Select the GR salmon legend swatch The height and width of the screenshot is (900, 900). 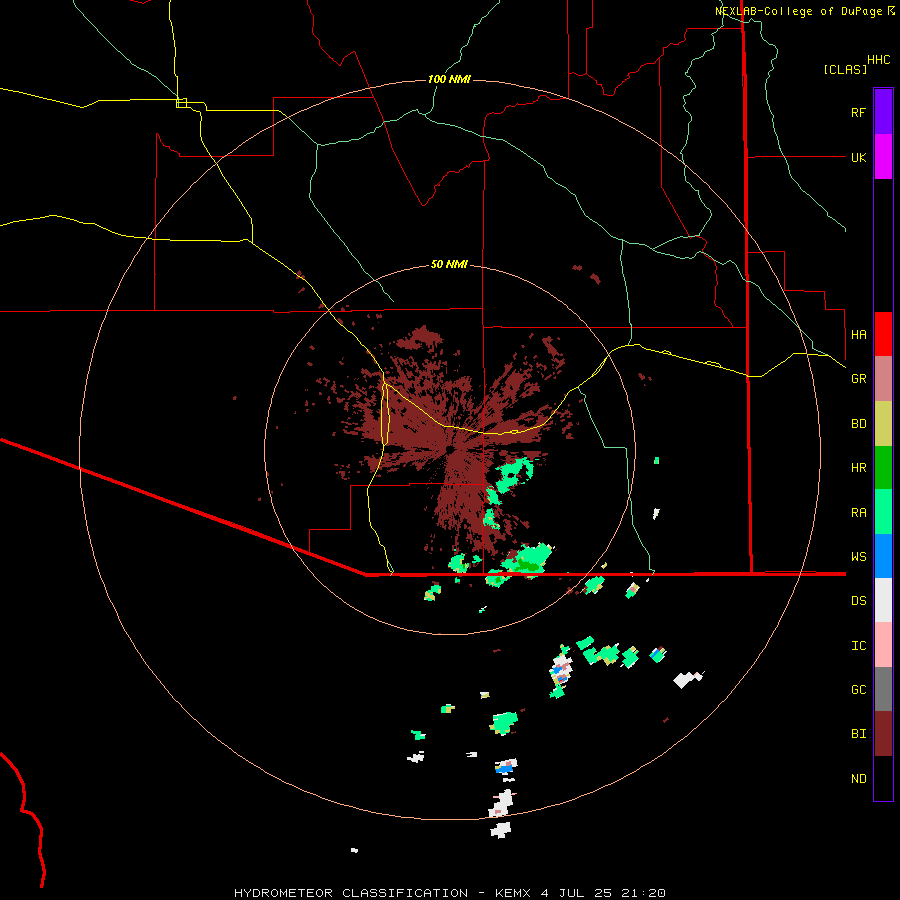[x=883, y=379]
